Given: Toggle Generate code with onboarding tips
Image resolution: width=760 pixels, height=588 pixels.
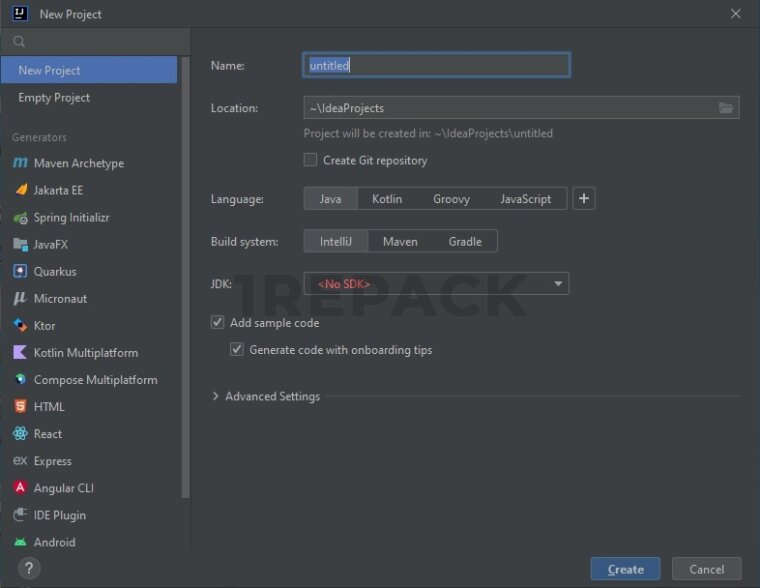Looking at the screenshot, I should [237, 350].
